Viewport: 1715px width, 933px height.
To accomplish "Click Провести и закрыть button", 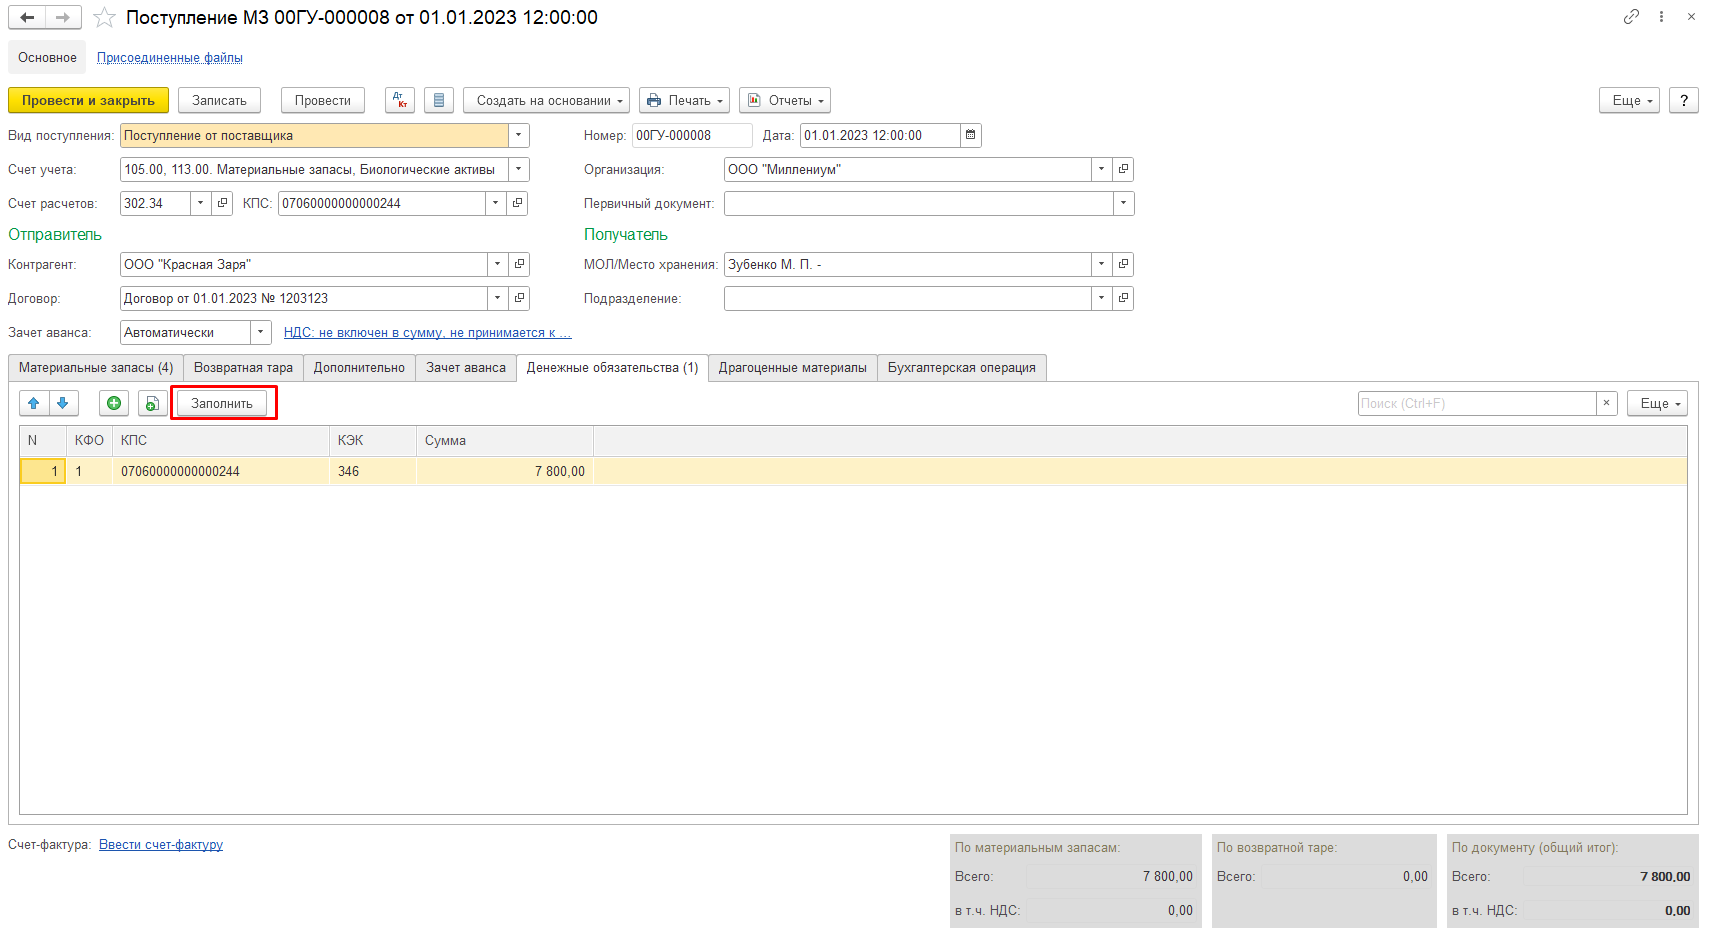I will (88, 100).
